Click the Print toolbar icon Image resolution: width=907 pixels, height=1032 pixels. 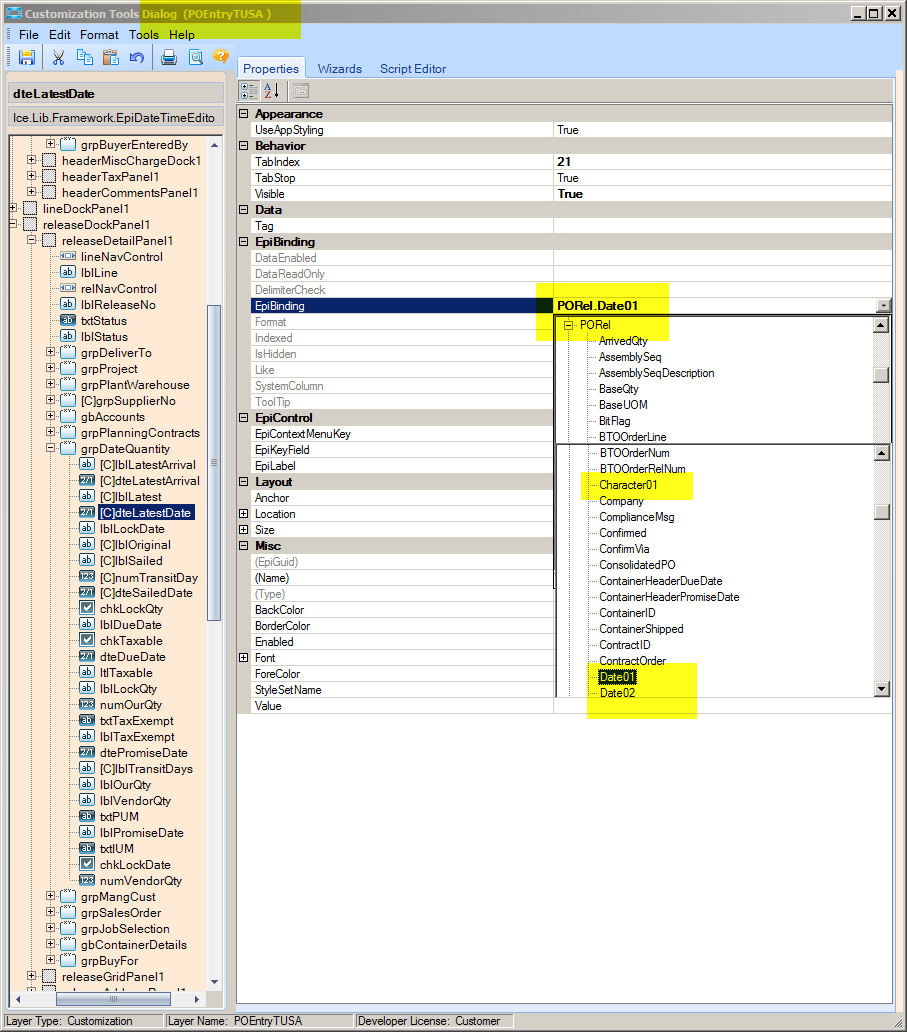(169, 57)
